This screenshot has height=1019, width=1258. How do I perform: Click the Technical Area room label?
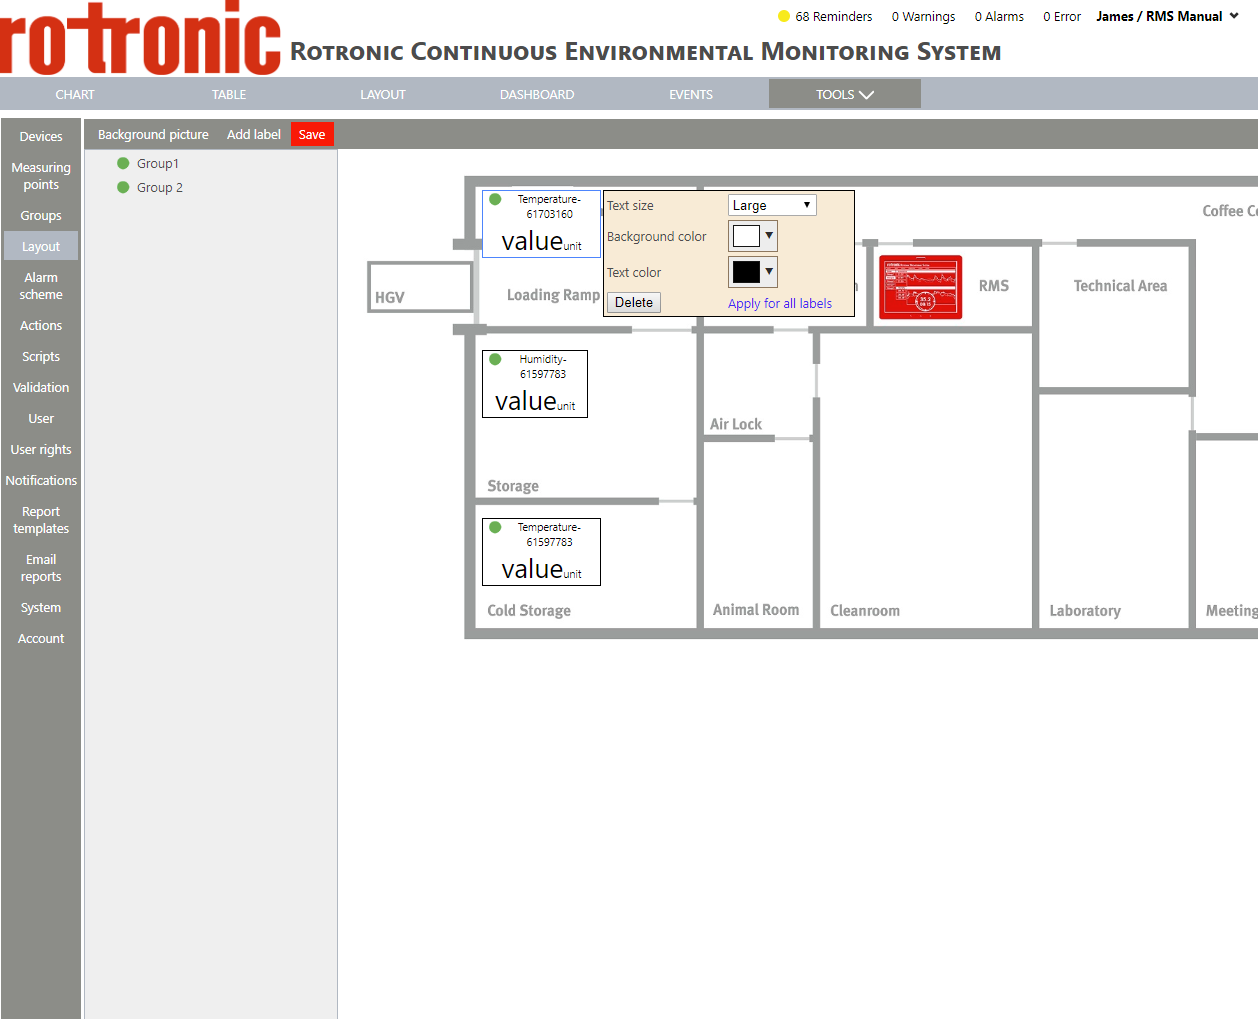pyautogui.click(x=1120, y=285)
